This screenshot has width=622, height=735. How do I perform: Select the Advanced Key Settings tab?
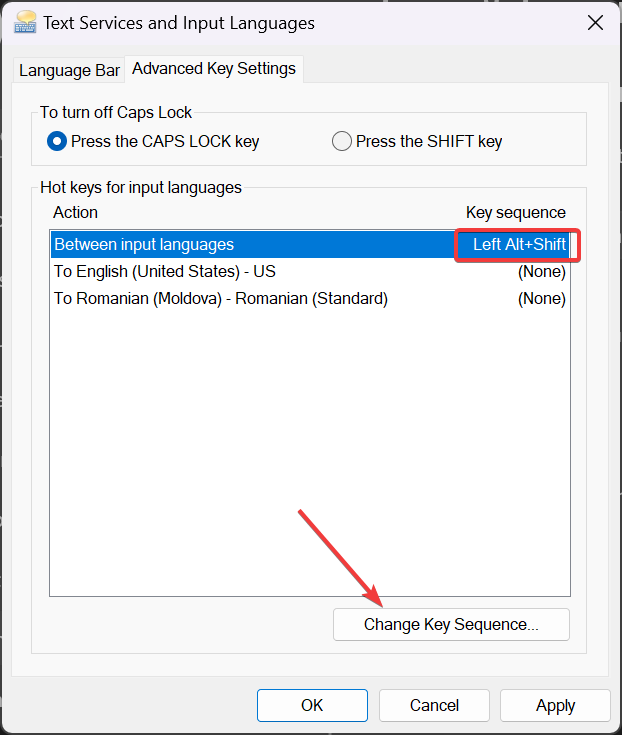(x=214, y=68)
